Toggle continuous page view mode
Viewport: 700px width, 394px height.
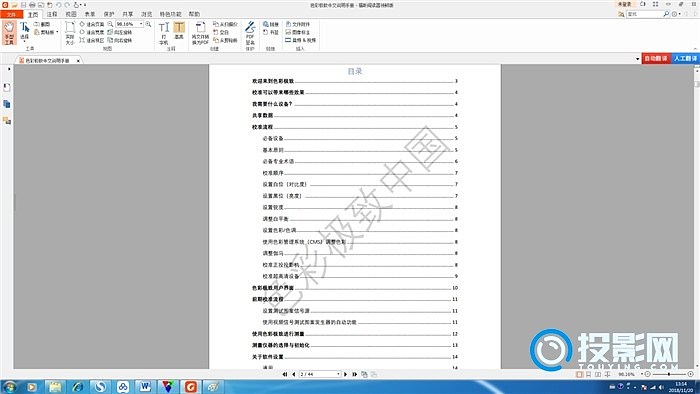click(588, 374)
